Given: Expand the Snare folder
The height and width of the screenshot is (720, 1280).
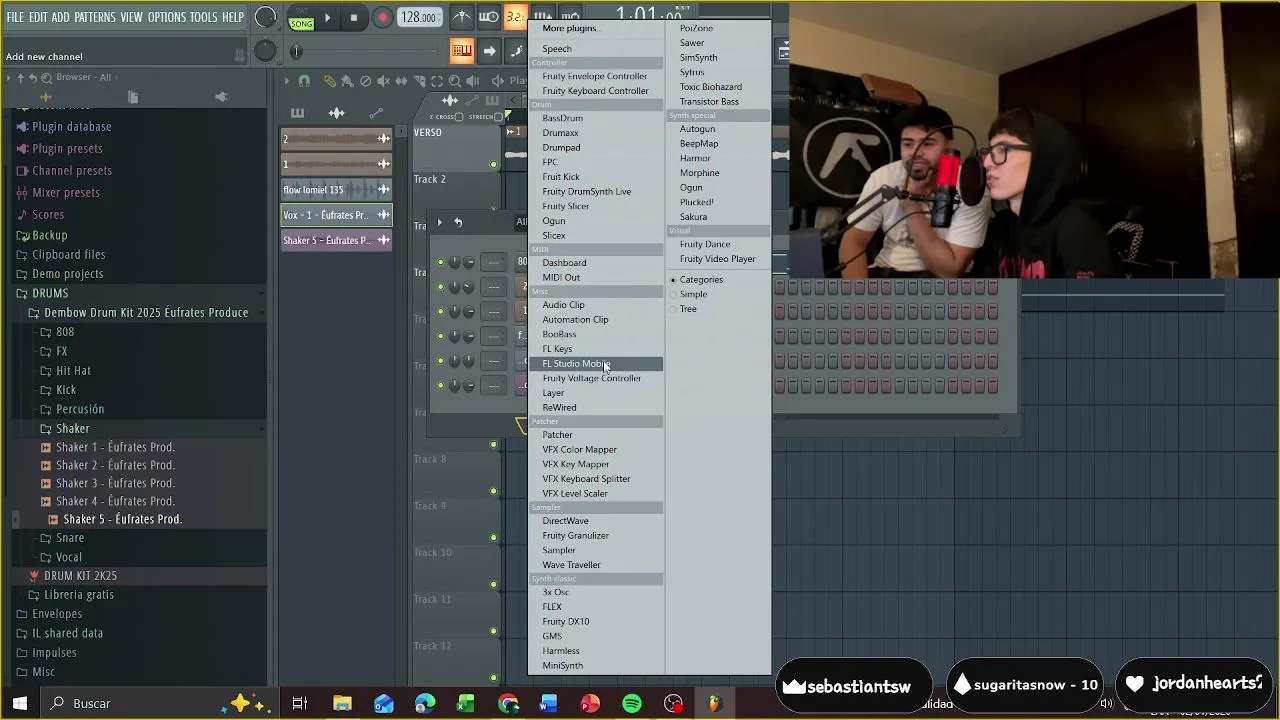Looking at the screenshot, I should [62, 538].
